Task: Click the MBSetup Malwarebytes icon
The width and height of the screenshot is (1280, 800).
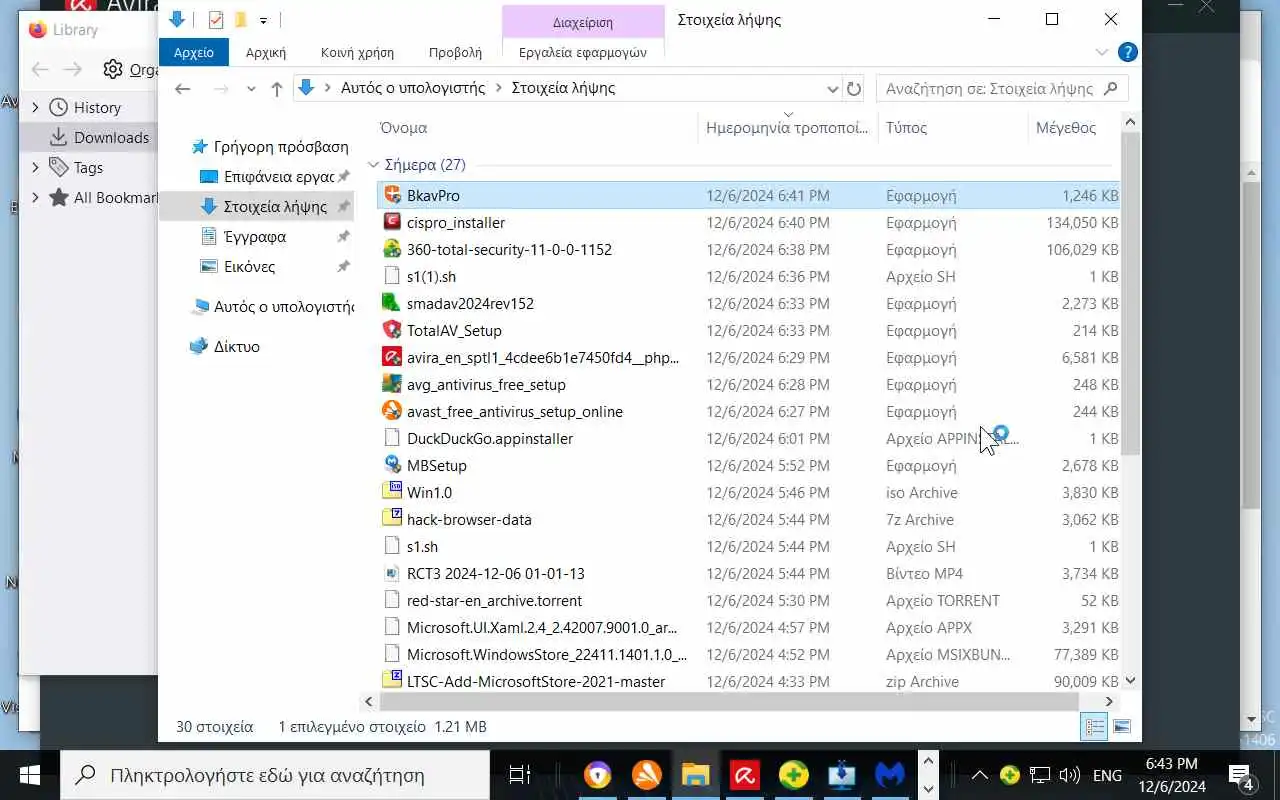Action: click(392, 465)
